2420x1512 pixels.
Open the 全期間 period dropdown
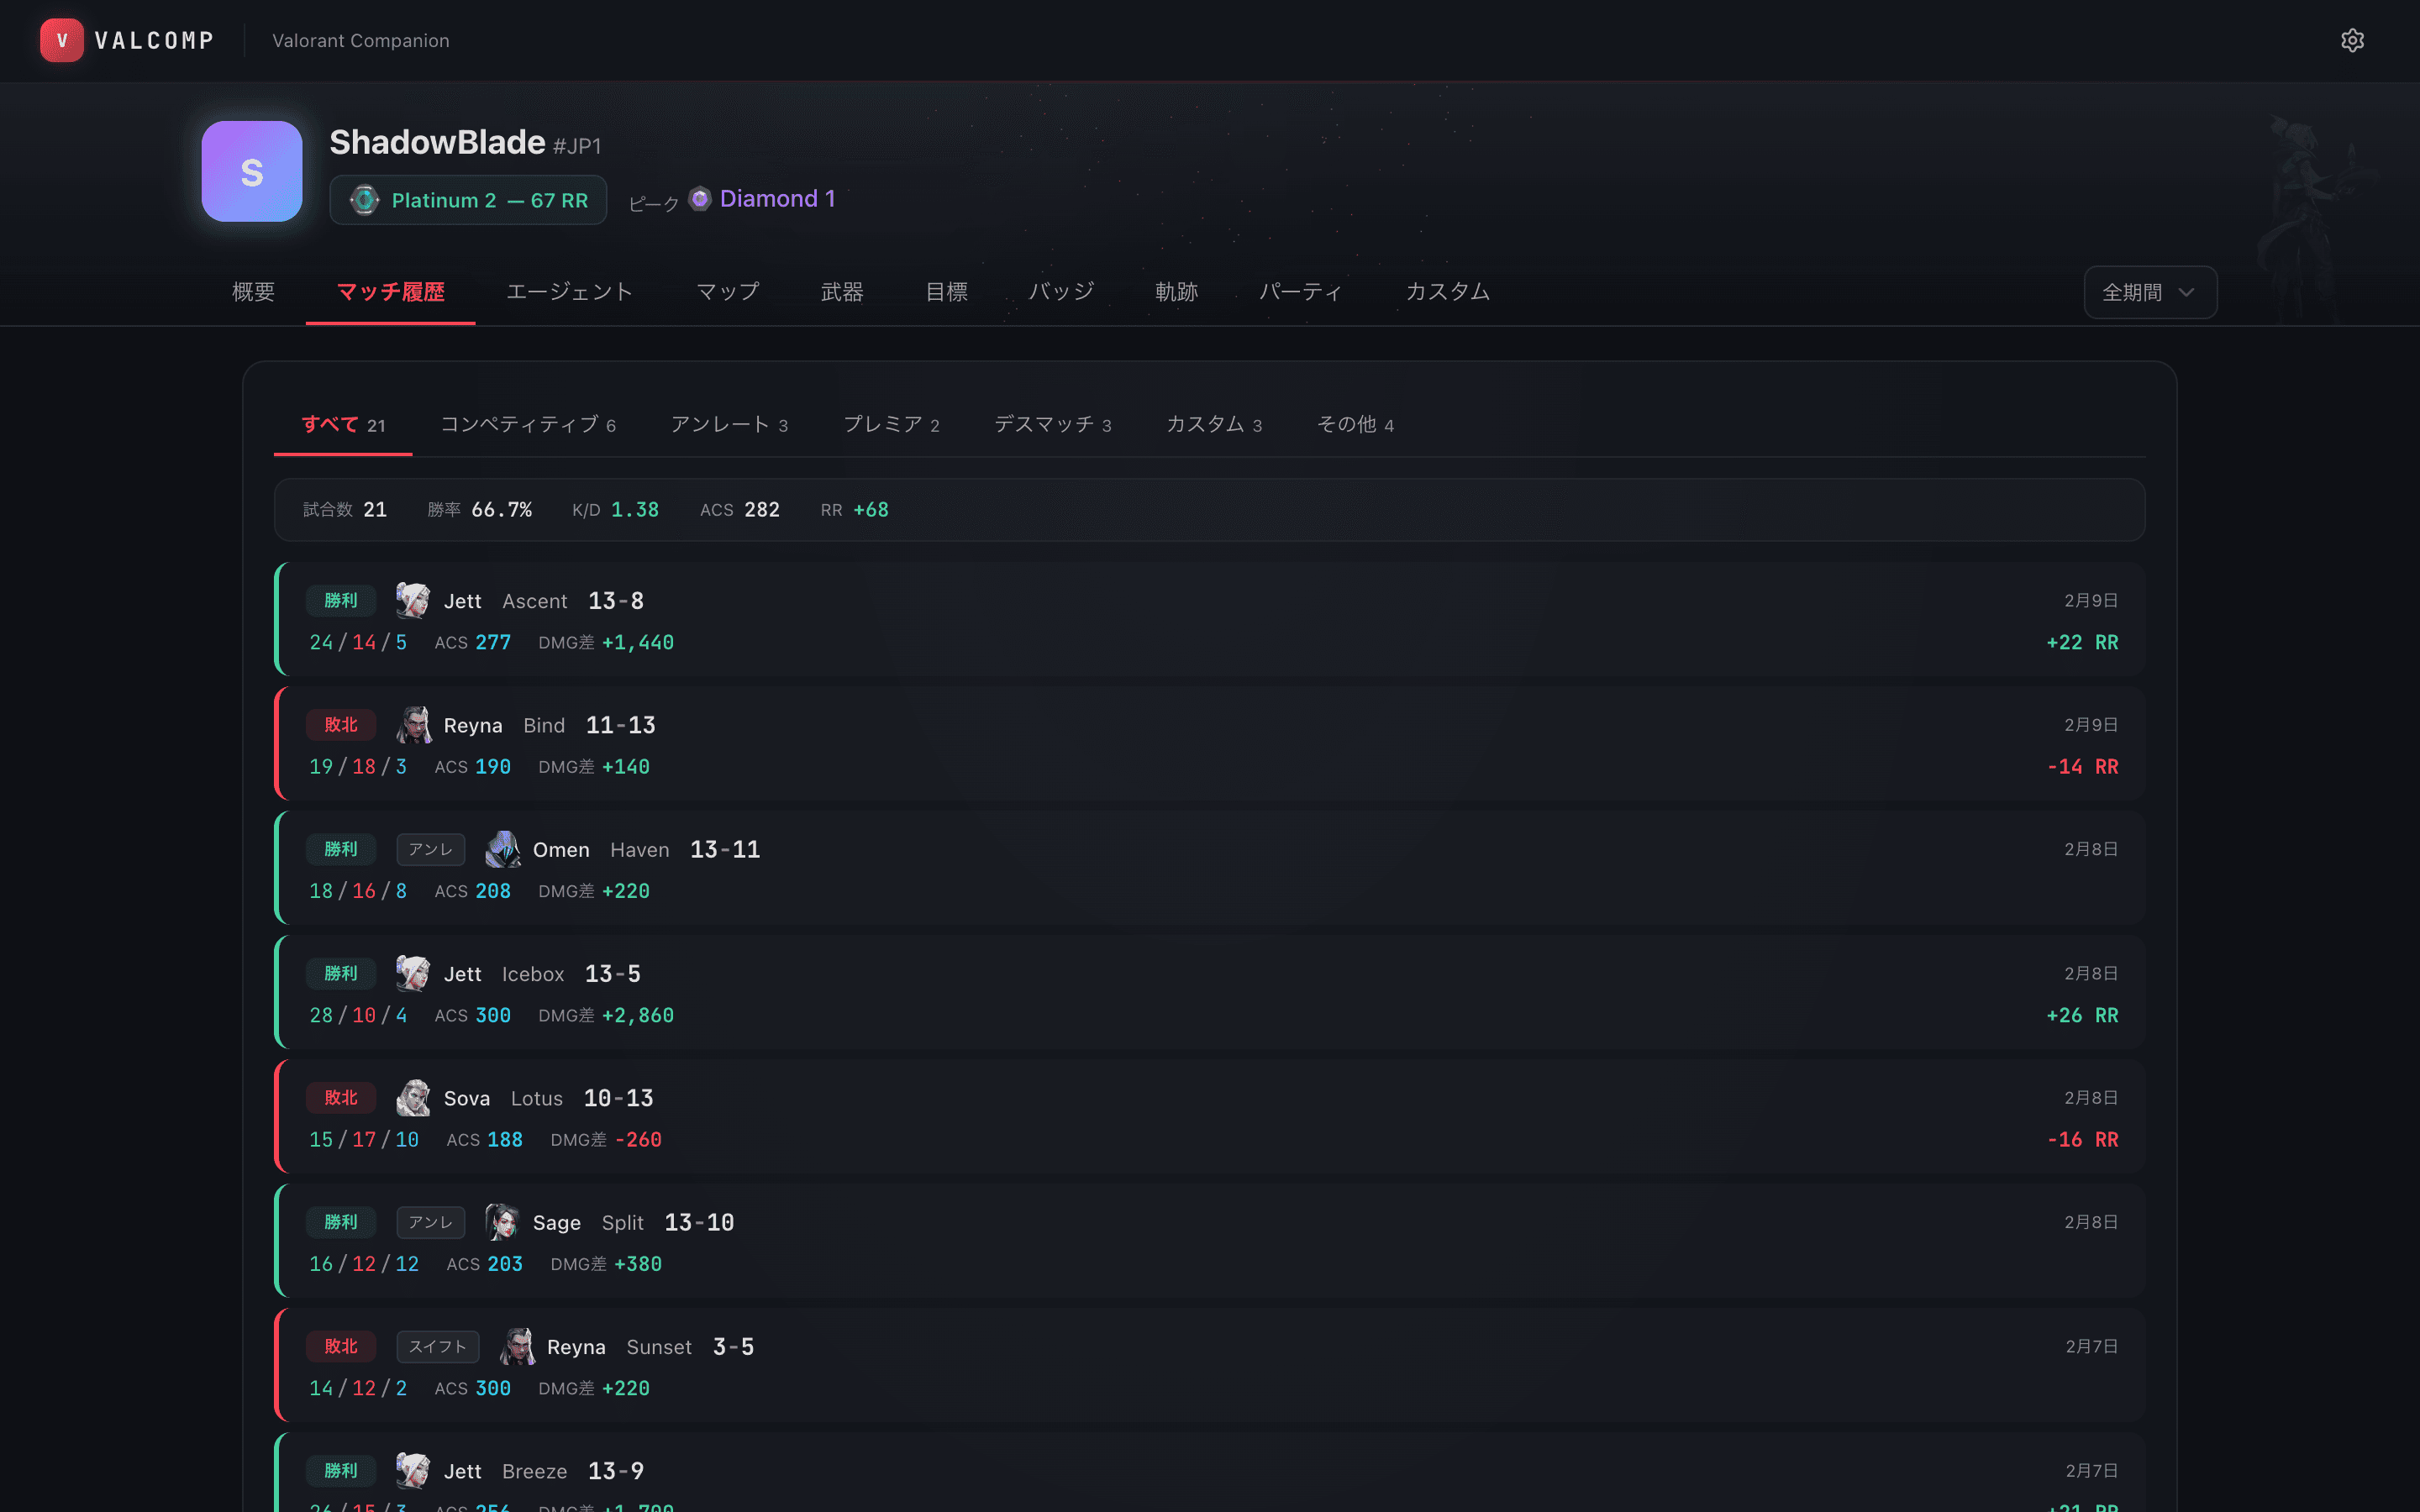click(2150, 292)
